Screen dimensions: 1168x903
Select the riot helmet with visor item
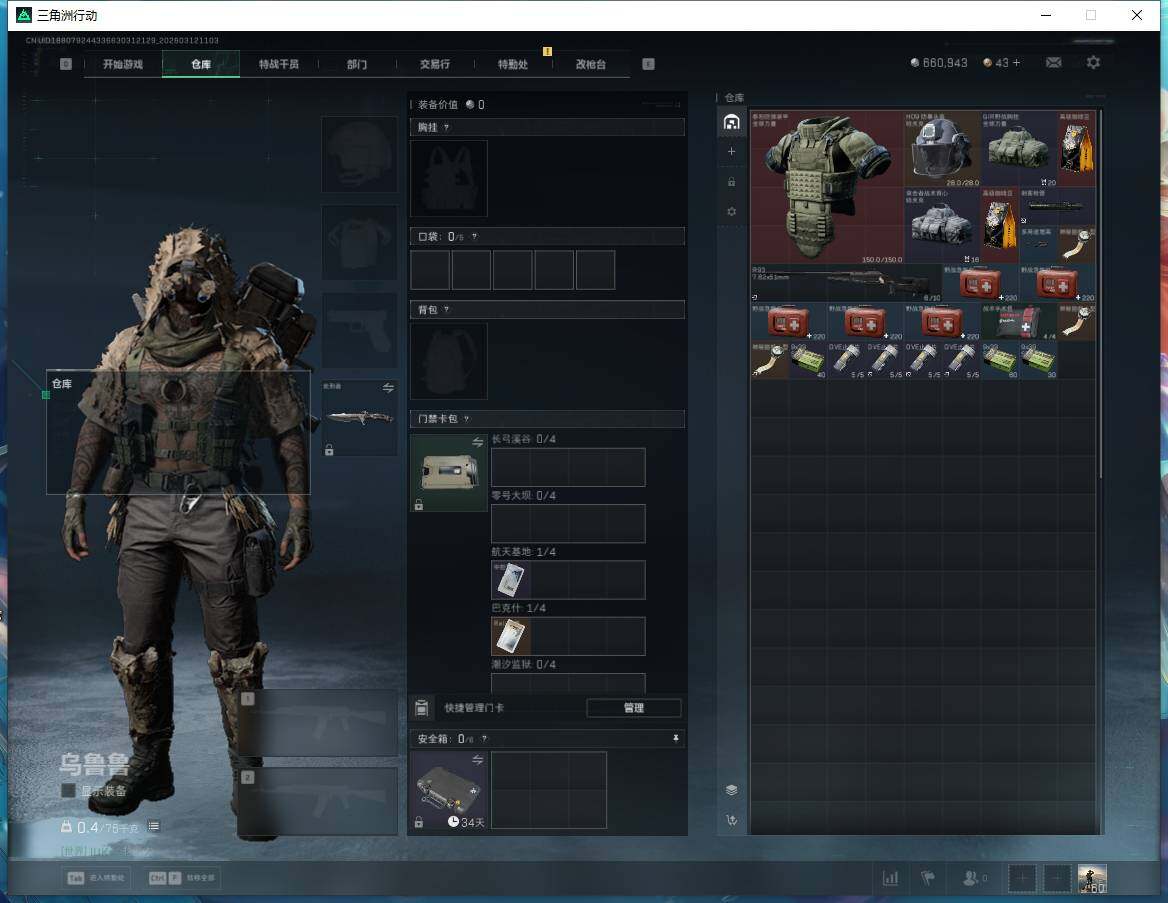point(942,149)
